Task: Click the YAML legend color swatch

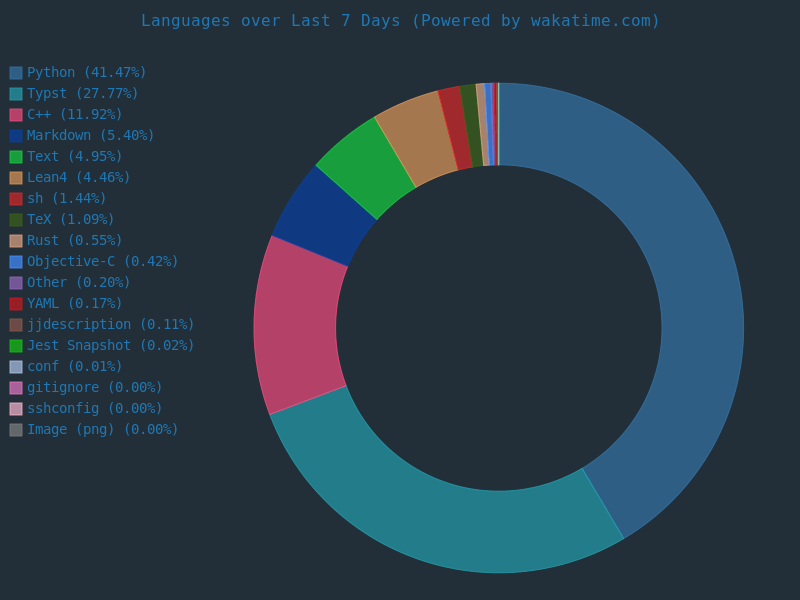Action: [x=16, y=304]
